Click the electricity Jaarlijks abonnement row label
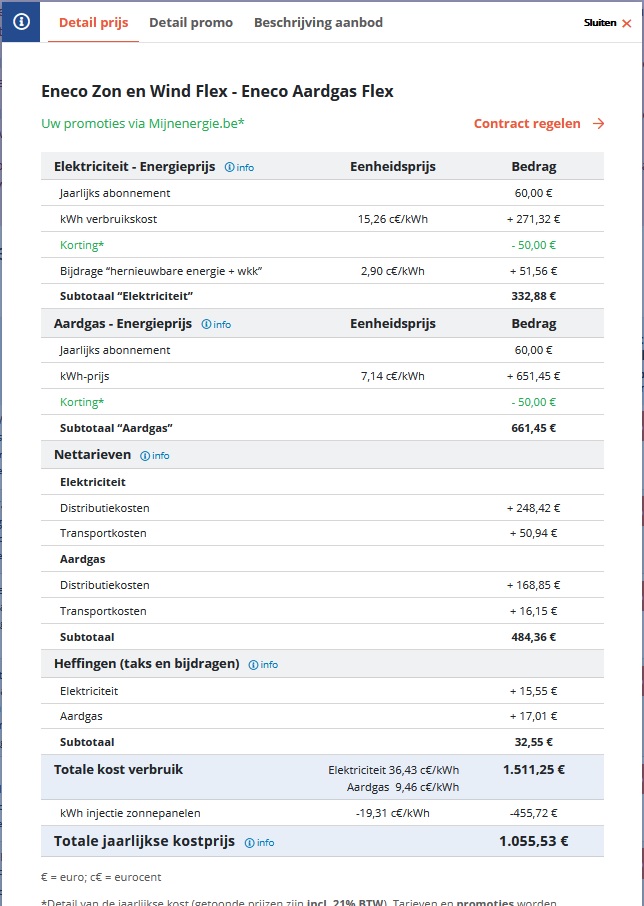The width and height of the screenshot is (644, 906). [115, 193]
